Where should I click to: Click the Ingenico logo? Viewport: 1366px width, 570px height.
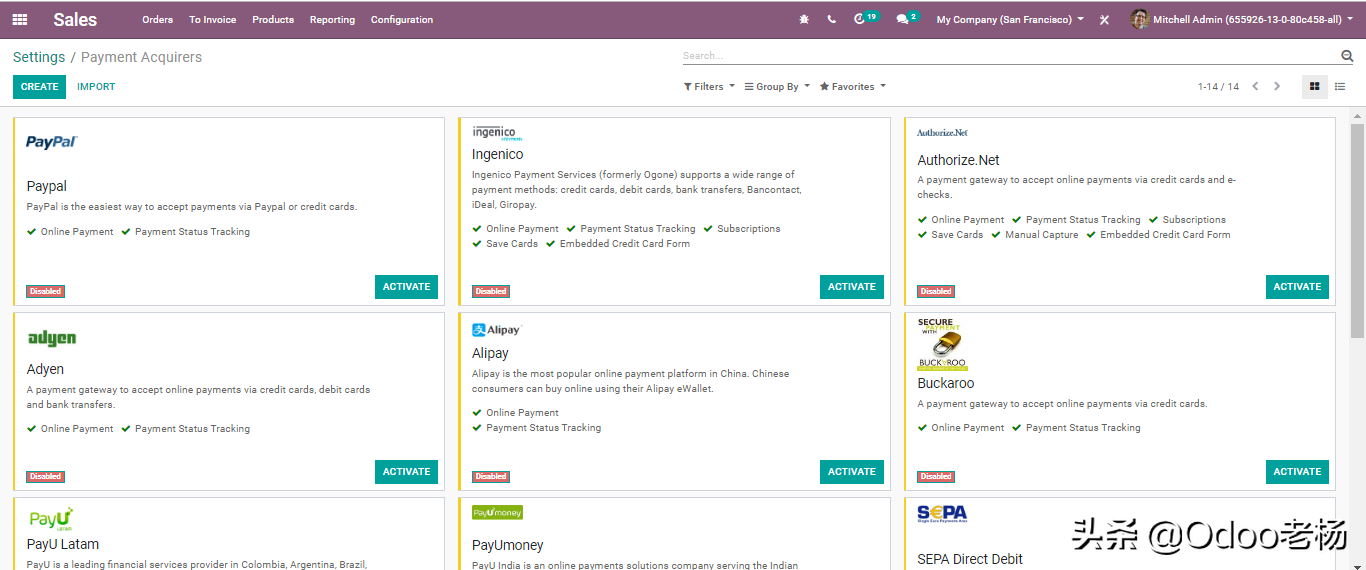[496, 133]
